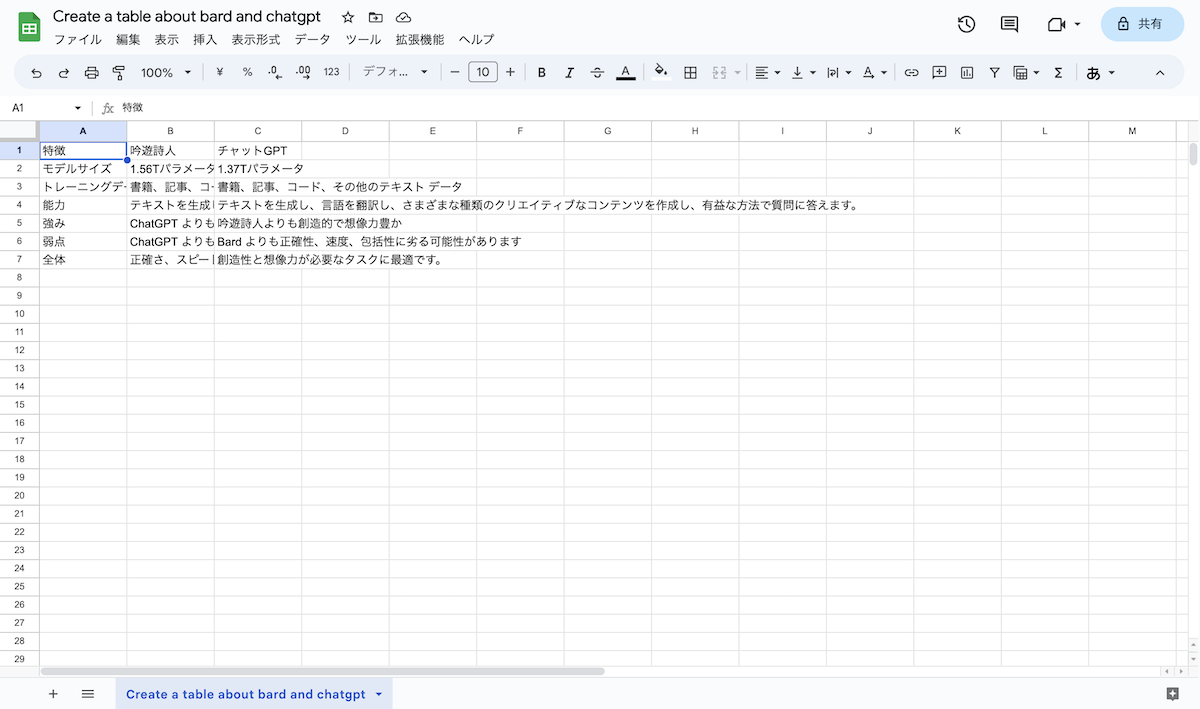Click the font size field showing 10

coord(483,72)
